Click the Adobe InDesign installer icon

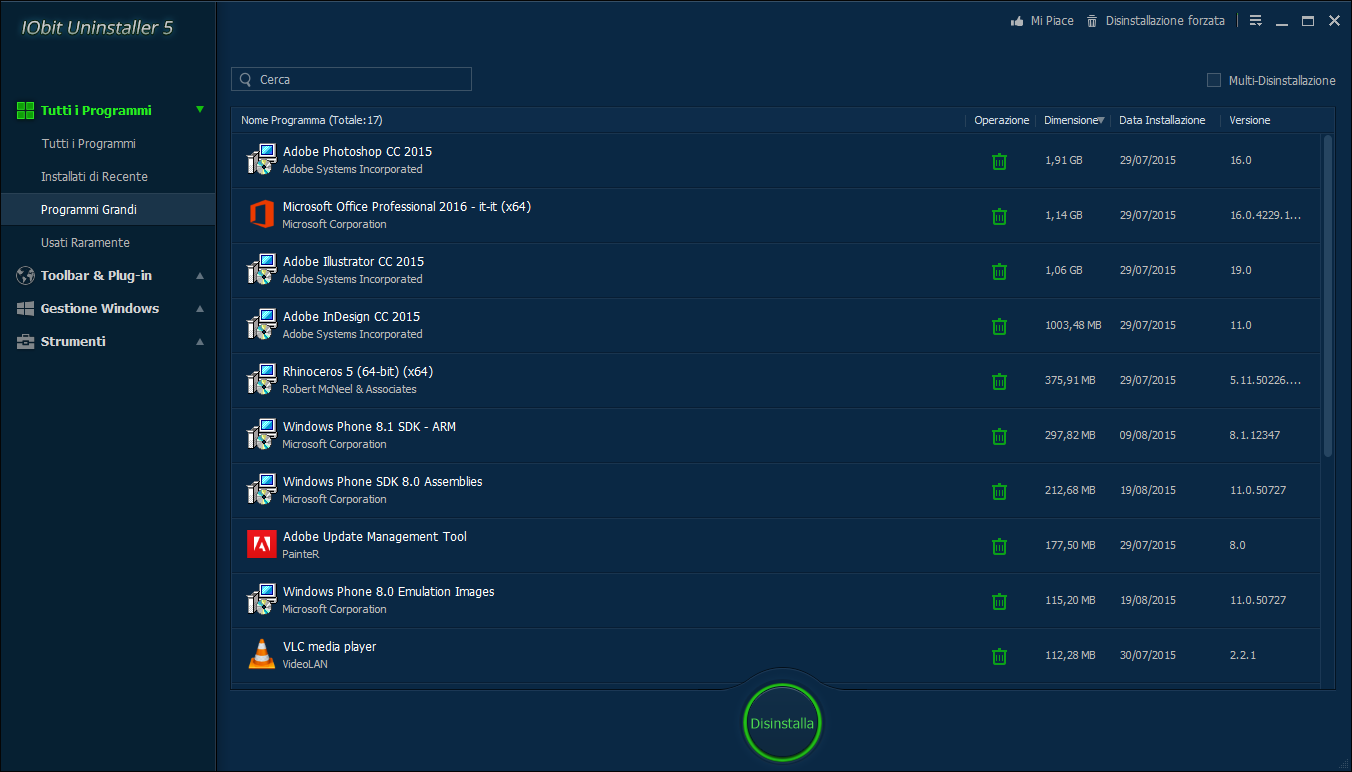click(x=261, y=324)
